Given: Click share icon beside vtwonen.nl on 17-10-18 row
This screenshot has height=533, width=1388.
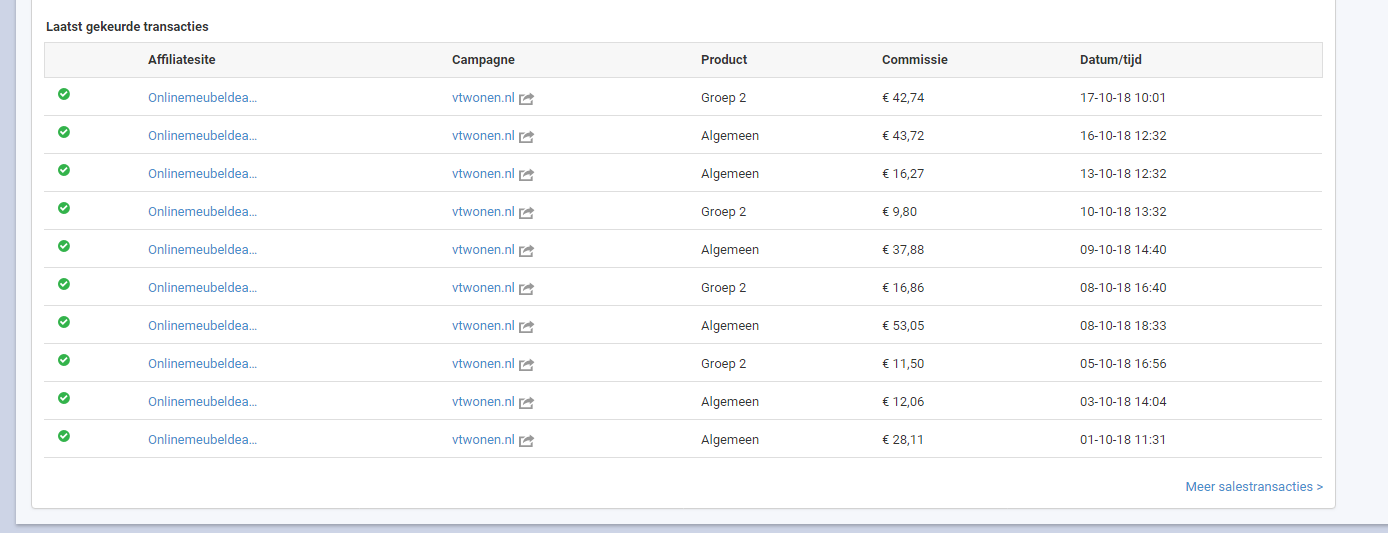Looking at the screenshot, I should 527,98.
